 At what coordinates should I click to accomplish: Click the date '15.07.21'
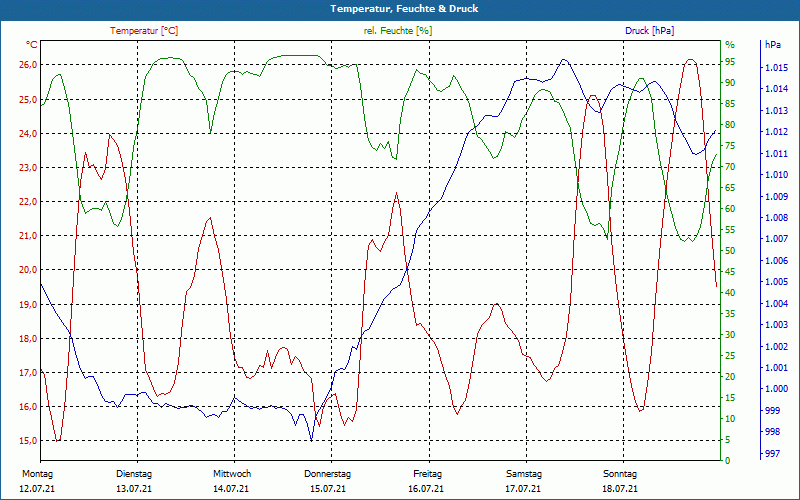[328, 489]
